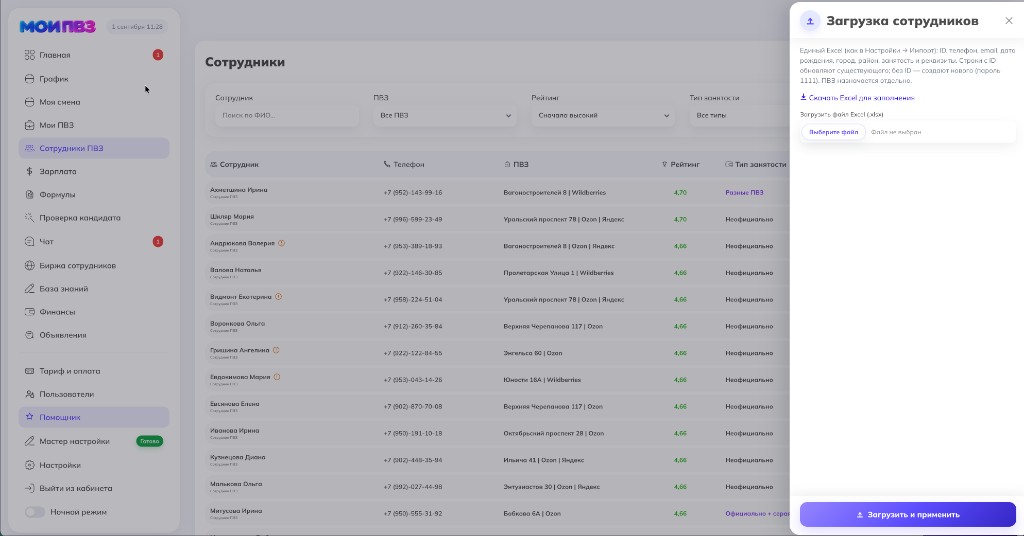The height and width of the screenshot is (536, 1024).
Task: Click the red notification badge on Чат
Action: (157, 242)
